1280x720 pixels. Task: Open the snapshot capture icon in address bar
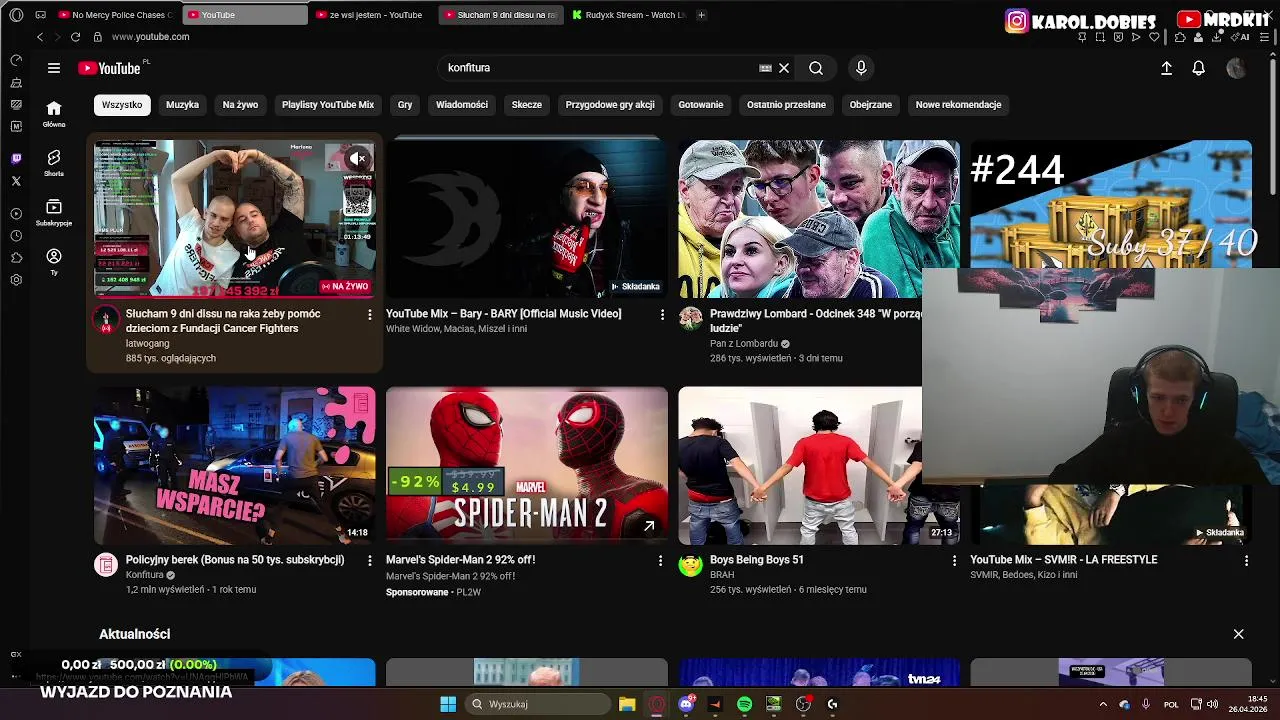1100,37
